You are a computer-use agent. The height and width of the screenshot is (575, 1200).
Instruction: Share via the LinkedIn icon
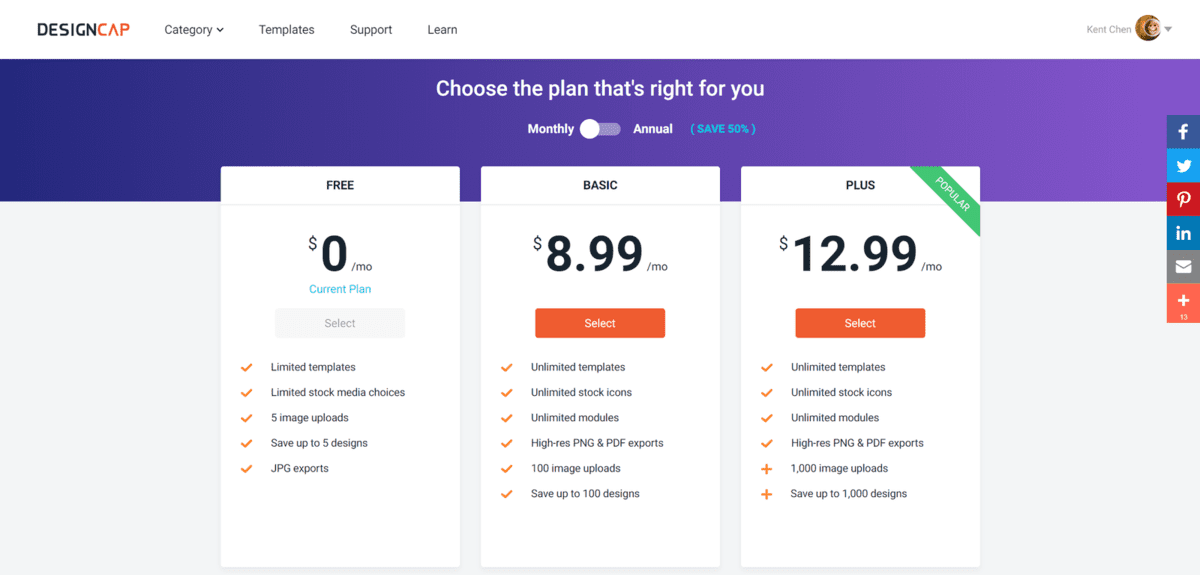pyautogui.click(x=1183, y=233)
